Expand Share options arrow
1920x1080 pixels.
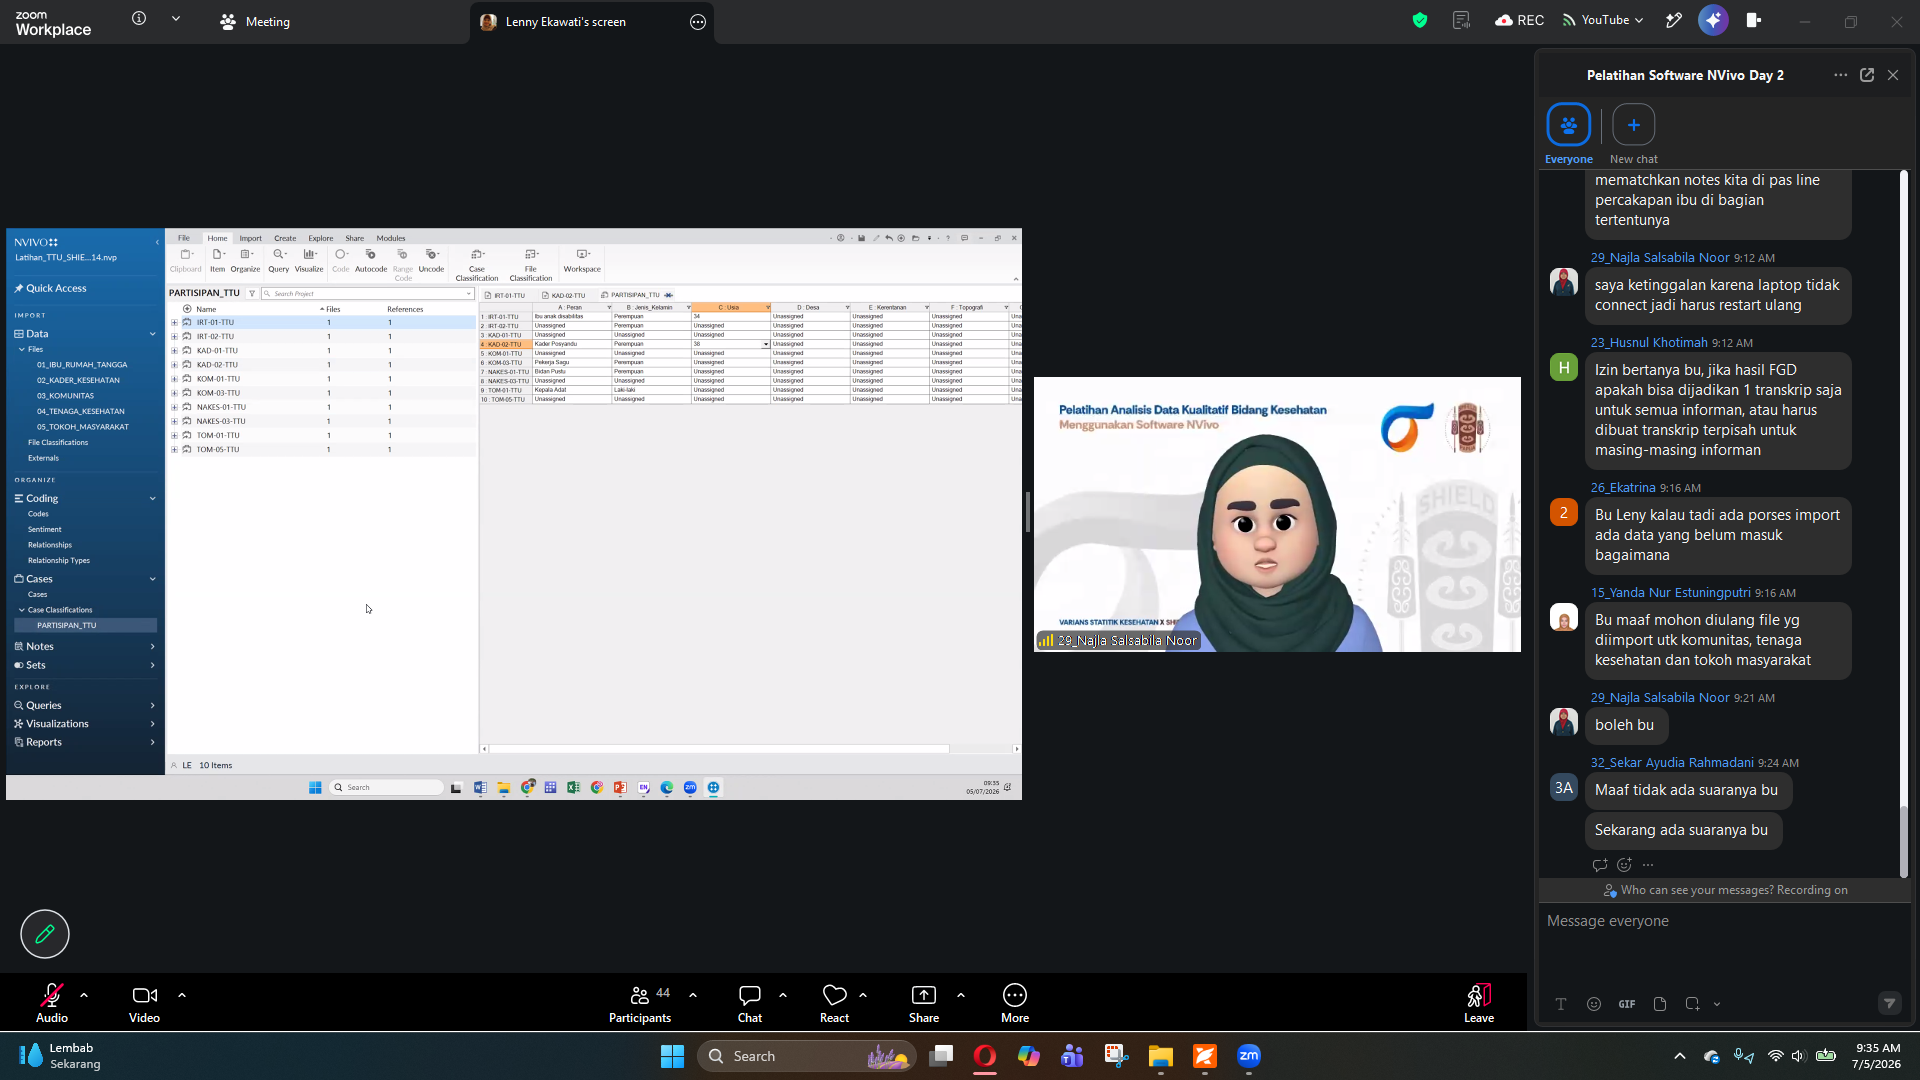[961, 995]
